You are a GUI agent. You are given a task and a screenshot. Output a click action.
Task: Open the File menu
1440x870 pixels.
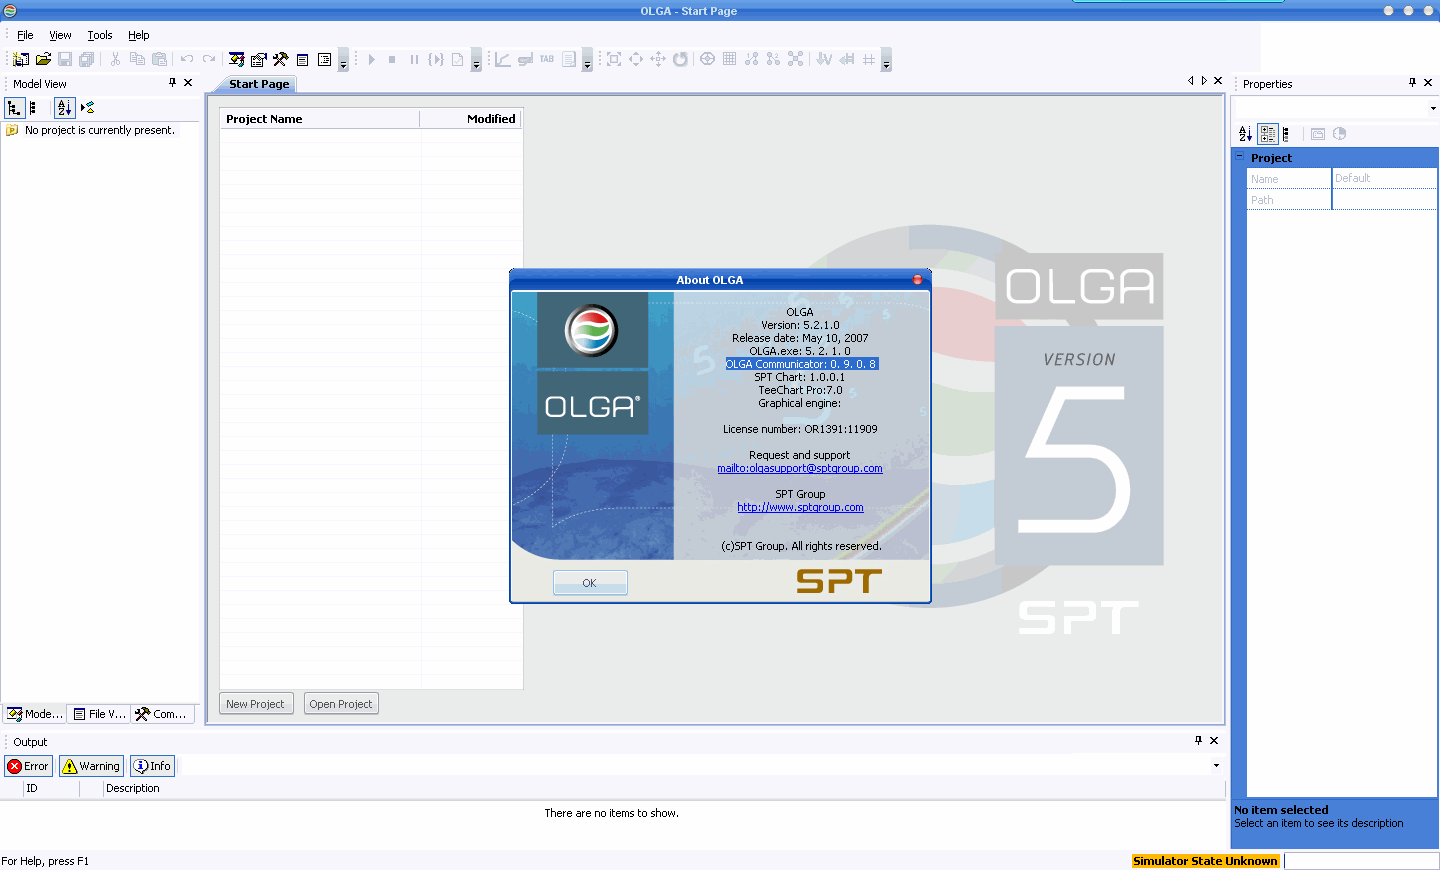[x=25, y=35]
